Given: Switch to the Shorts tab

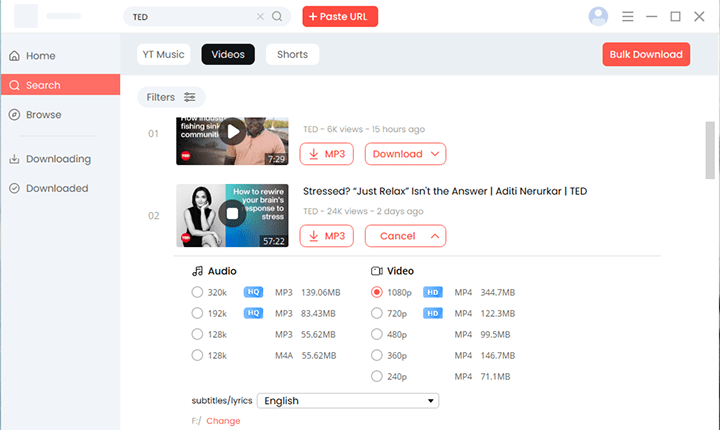Looking at the screenshot, I should (292, 54).
